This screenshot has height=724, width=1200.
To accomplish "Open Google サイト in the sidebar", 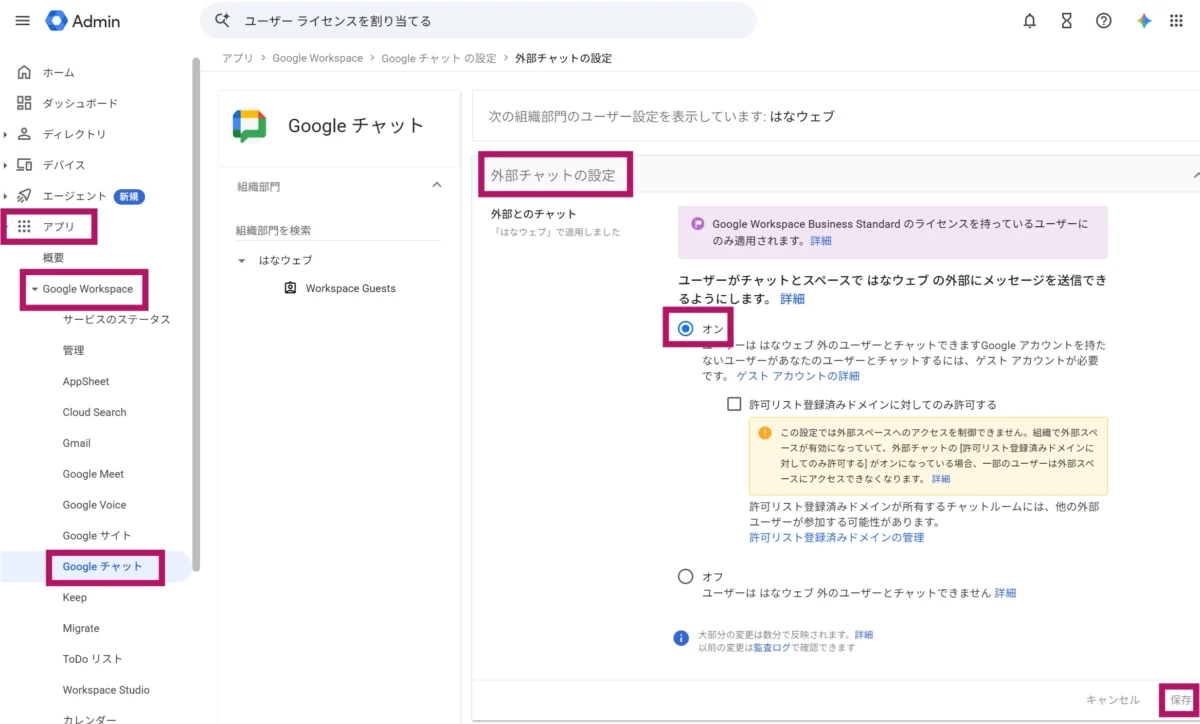I will pos(96,536).
